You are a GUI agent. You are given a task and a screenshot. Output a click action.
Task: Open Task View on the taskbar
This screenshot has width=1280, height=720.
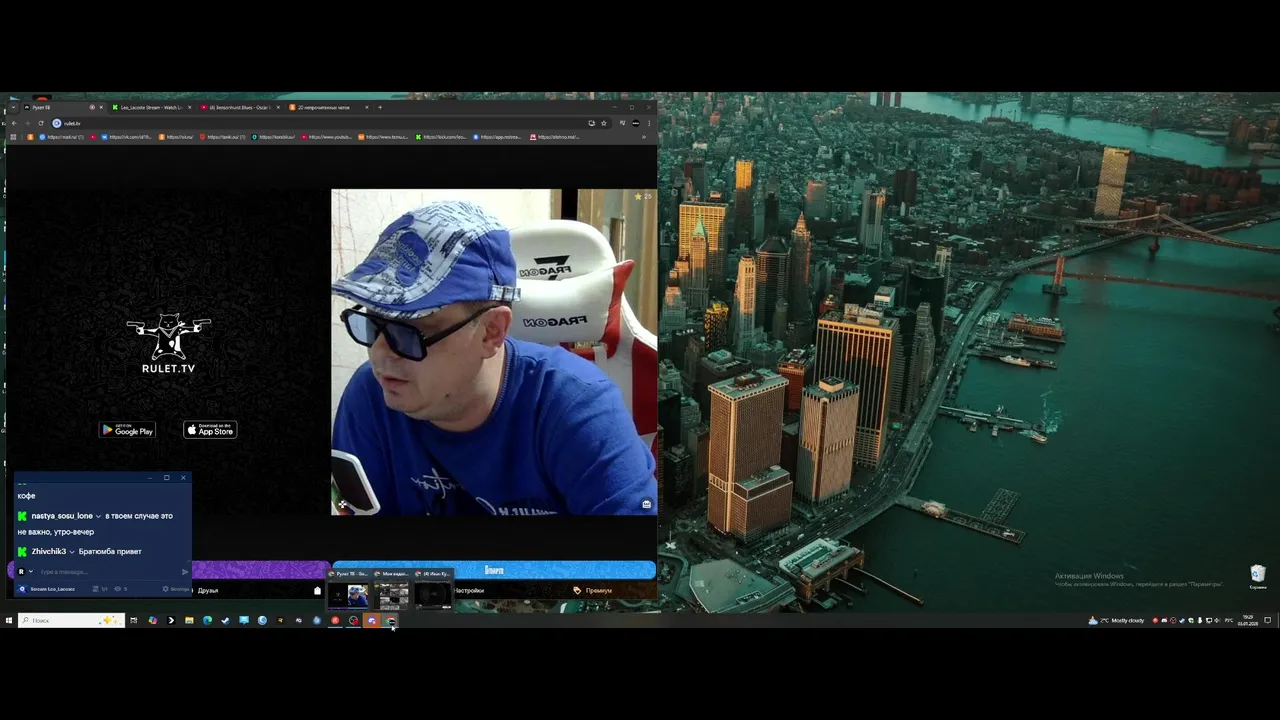pyautogui.click(x=133, y=620)
